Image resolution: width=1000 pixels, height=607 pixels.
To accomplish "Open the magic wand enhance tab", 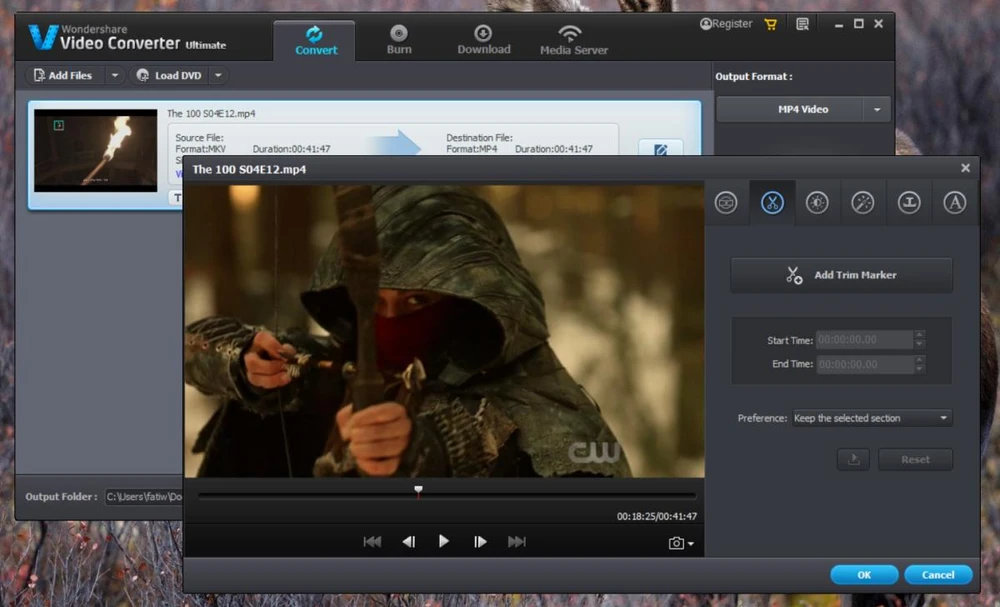I will point(863,203).
